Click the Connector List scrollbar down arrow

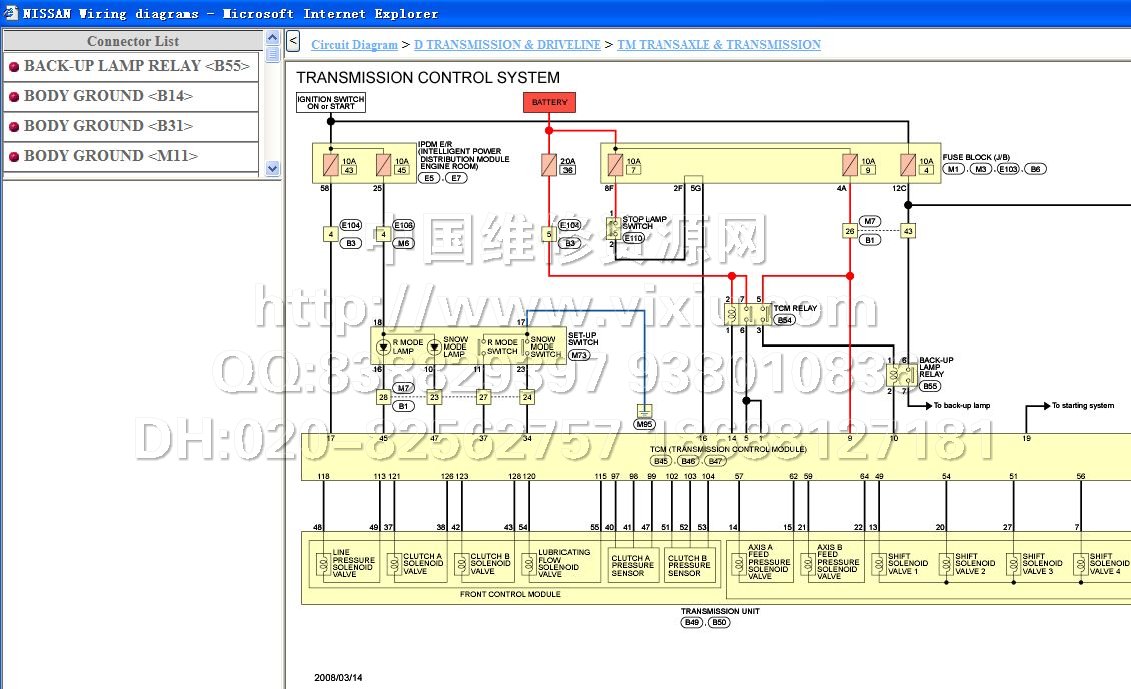[272, 168]
